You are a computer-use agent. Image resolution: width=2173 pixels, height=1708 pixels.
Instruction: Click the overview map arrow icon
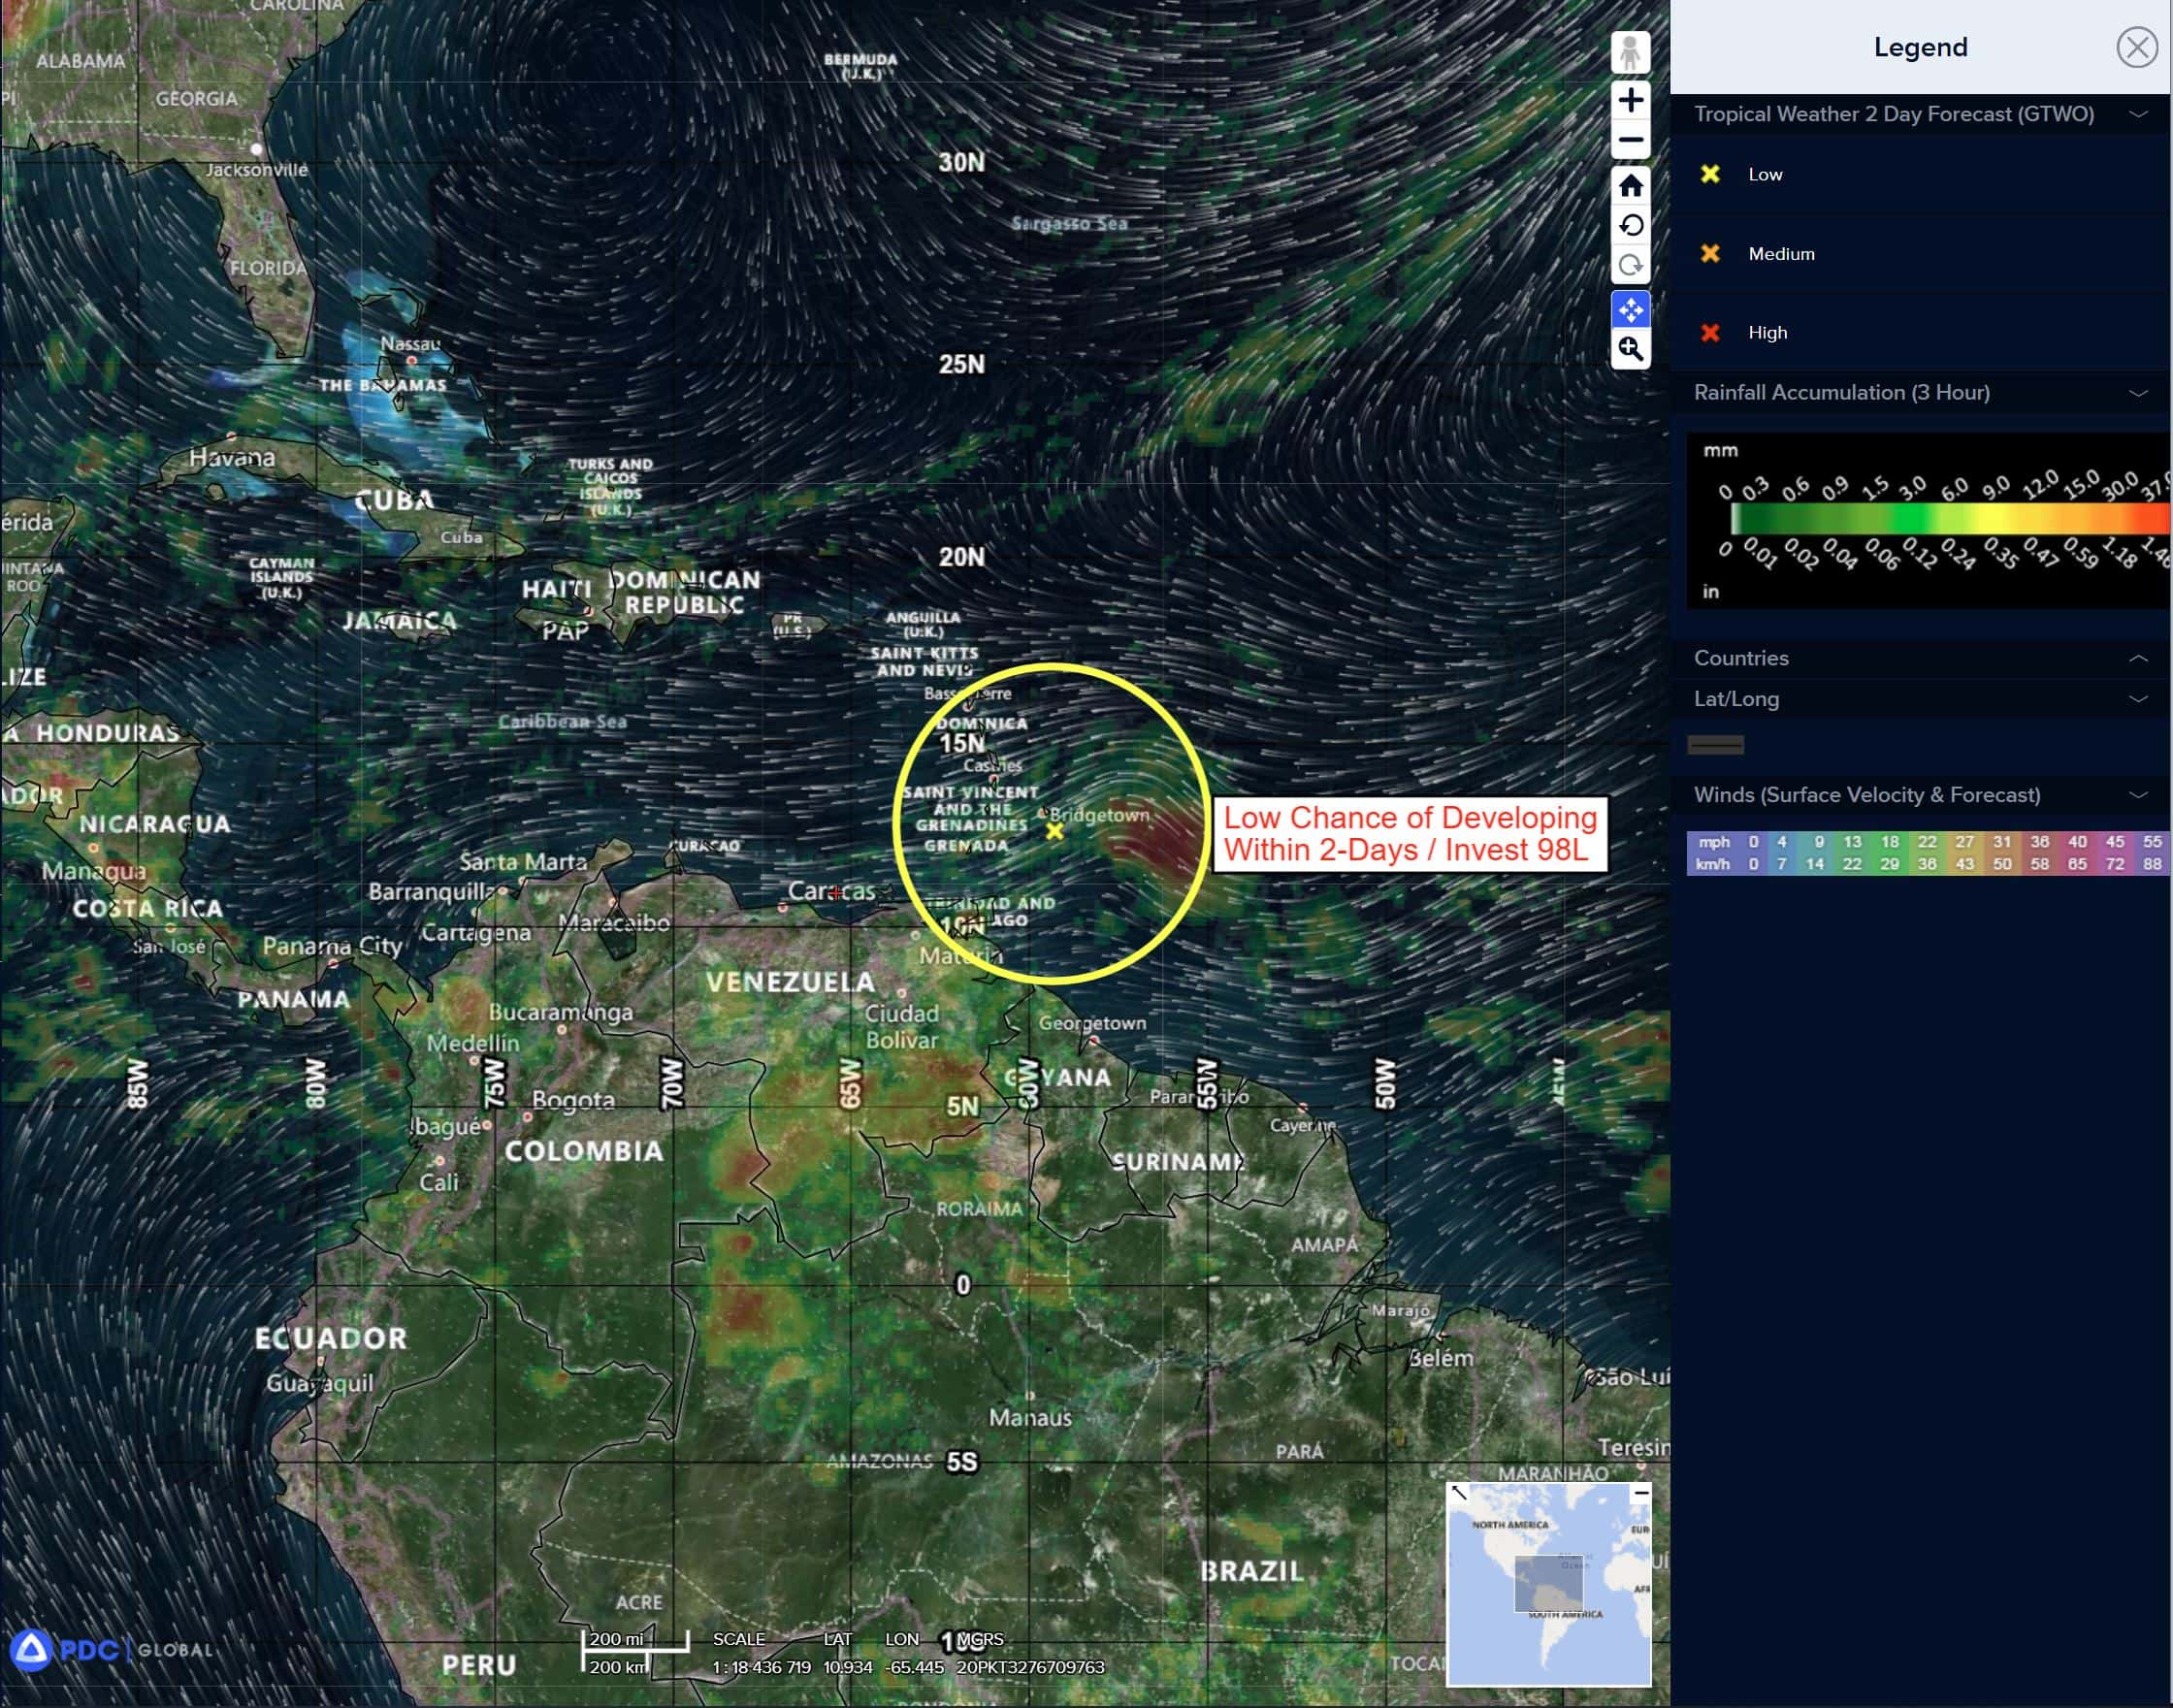tap(1459, 1493)
